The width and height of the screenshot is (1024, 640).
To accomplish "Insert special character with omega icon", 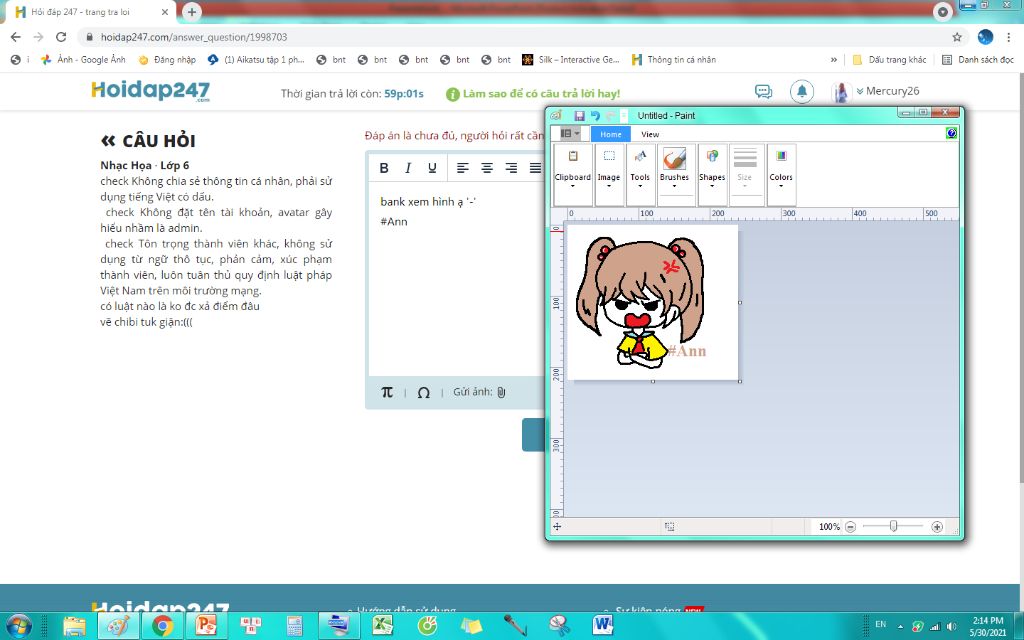I will 423,392.
